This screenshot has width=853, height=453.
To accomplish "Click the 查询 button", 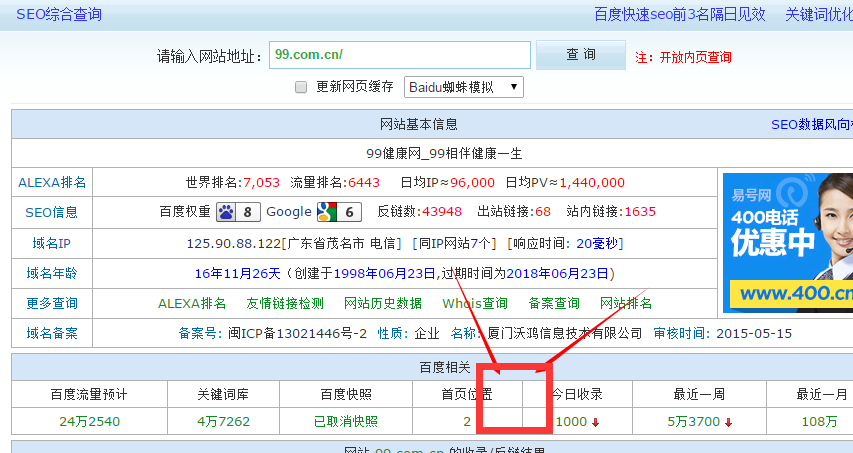I will [581, 55].
